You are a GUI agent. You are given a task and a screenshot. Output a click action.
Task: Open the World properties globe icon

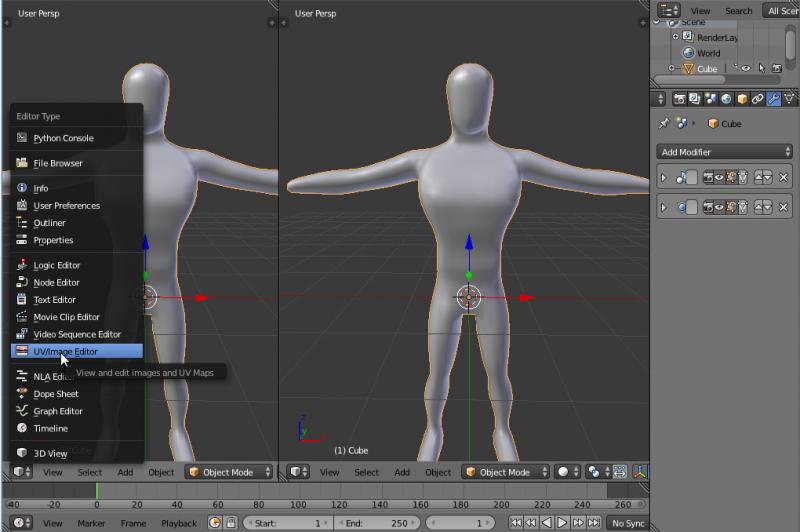coord(726,99)
